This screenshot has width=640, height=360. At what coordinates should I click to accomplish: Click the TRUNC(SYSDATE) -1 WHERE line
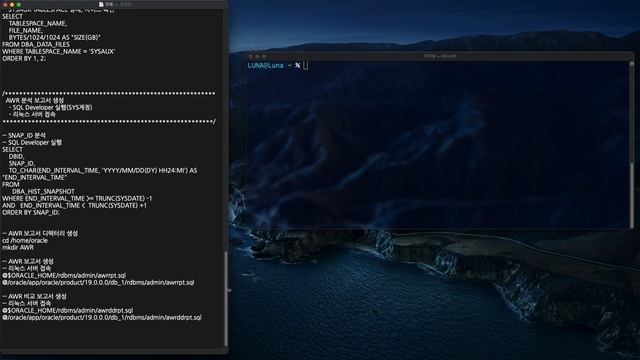click(77, 198)
